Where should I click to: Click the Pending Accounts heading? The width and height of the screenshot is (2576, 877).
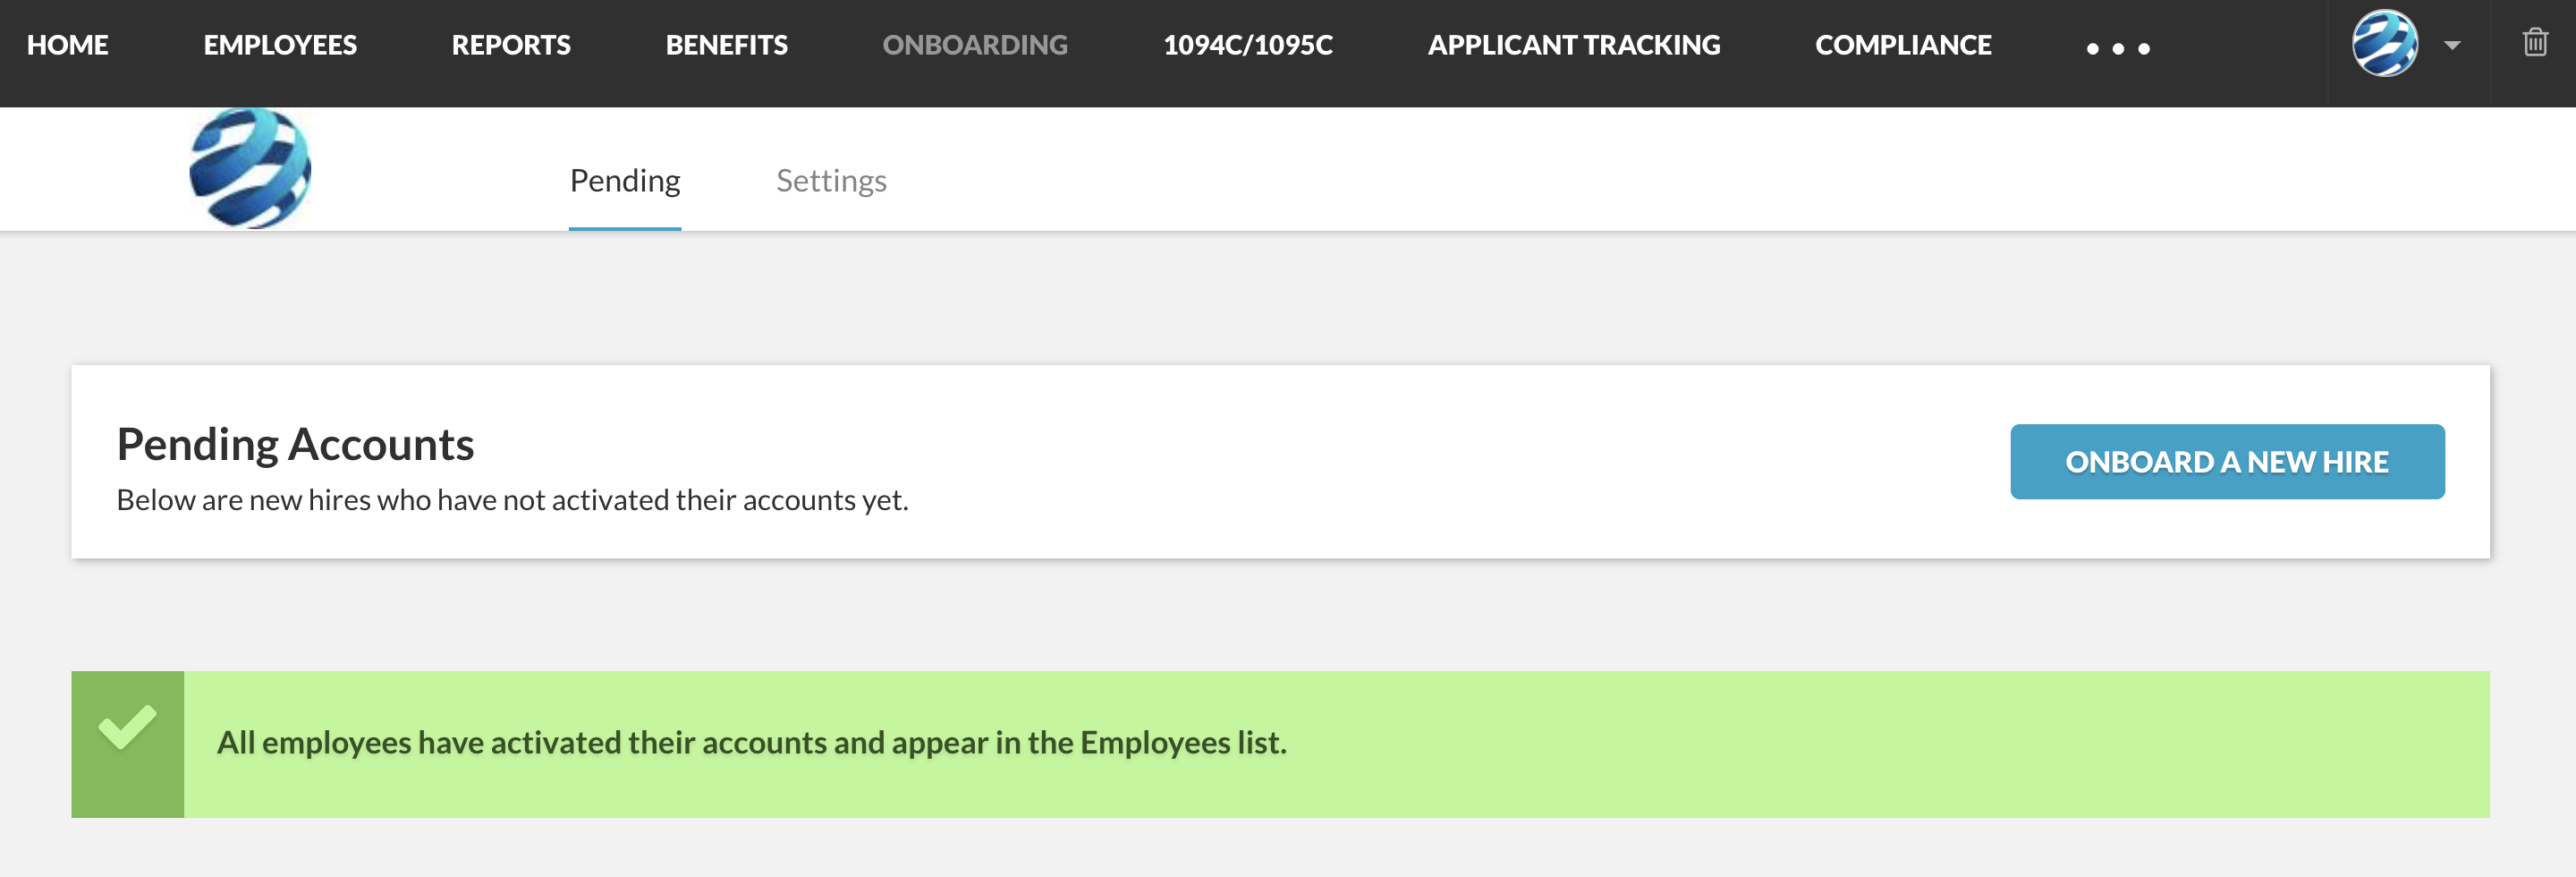point(295,444)
